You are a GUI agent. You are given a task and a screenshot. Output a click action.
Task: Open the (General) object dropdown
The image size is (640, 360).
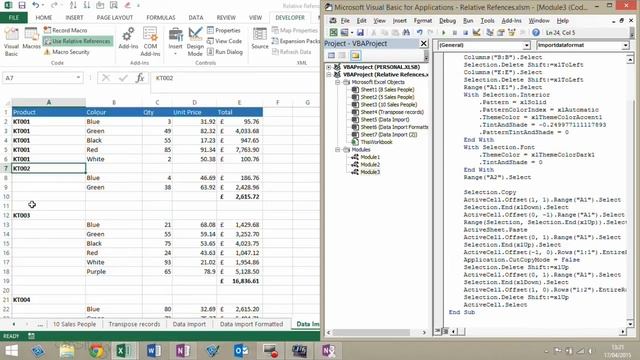(527, 45)
